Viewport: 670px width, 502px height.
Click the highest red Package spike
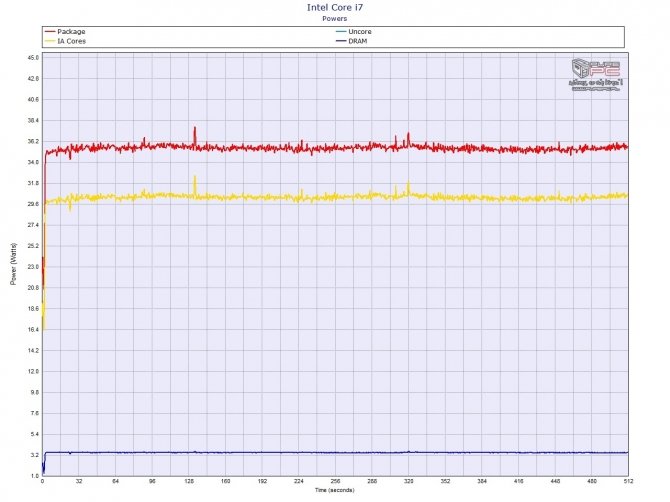(195, 128)
